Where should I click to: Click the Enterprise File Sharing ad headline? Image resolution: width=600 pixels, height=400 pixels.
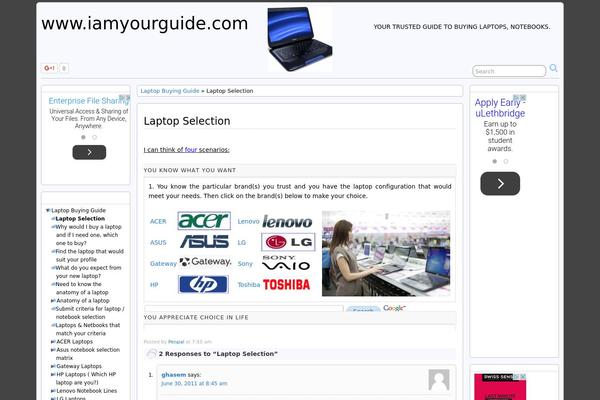click(88, 101)
